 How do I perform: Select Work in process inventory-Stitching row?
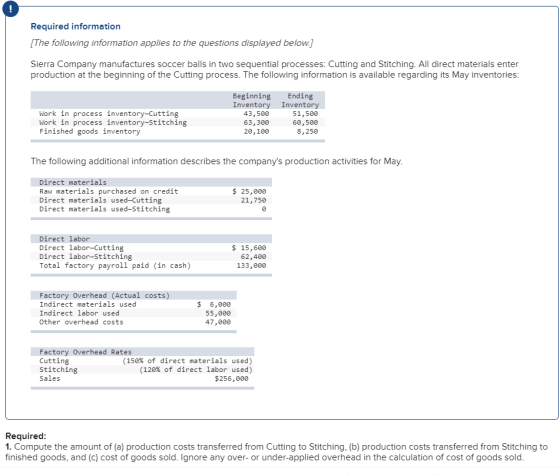pos(178,122)
